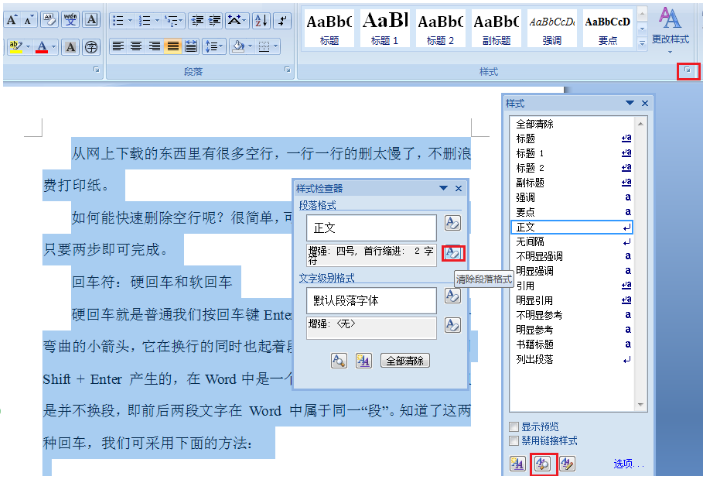Viewport: 710px width, 483px height.
Task: Click the Style Inspector button in Styles pane
Action: coord(543,464)
